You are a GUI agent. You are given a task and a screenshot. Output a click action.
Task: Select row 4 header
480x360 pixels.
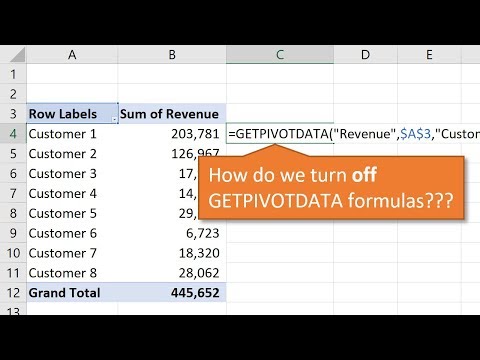[13, 134]
